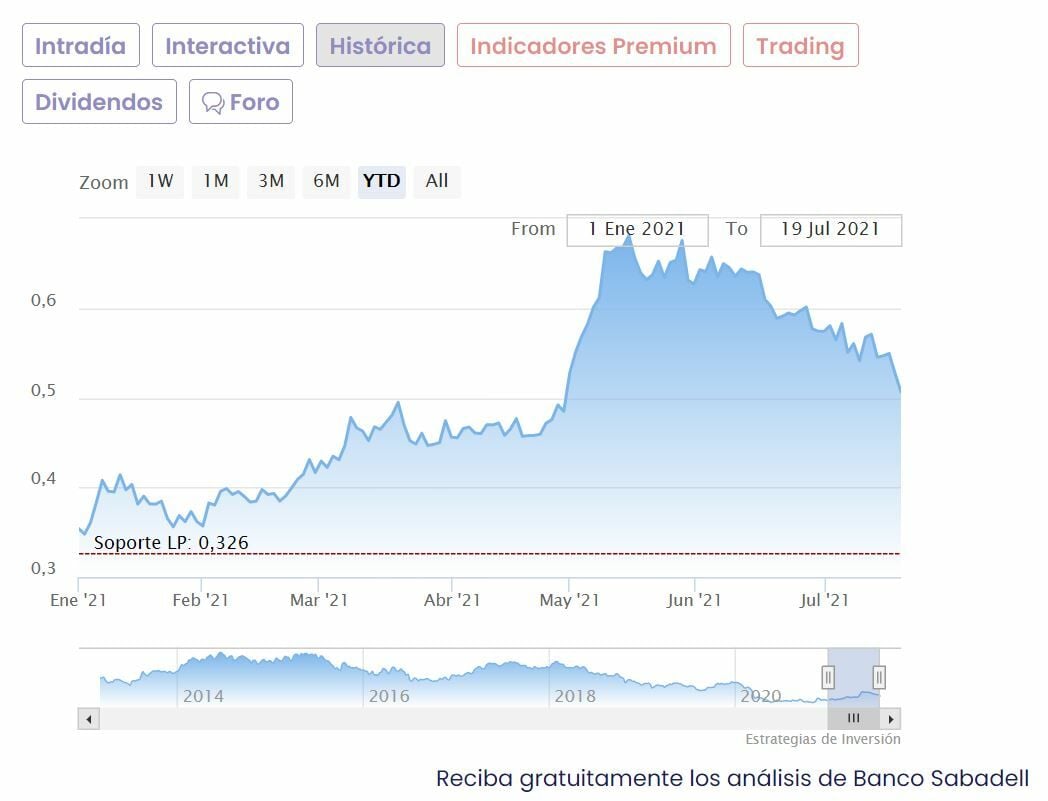The height and width of the screenshot is (801, 1048).
Task: Set zoom range to 1W
Action: 160,181
